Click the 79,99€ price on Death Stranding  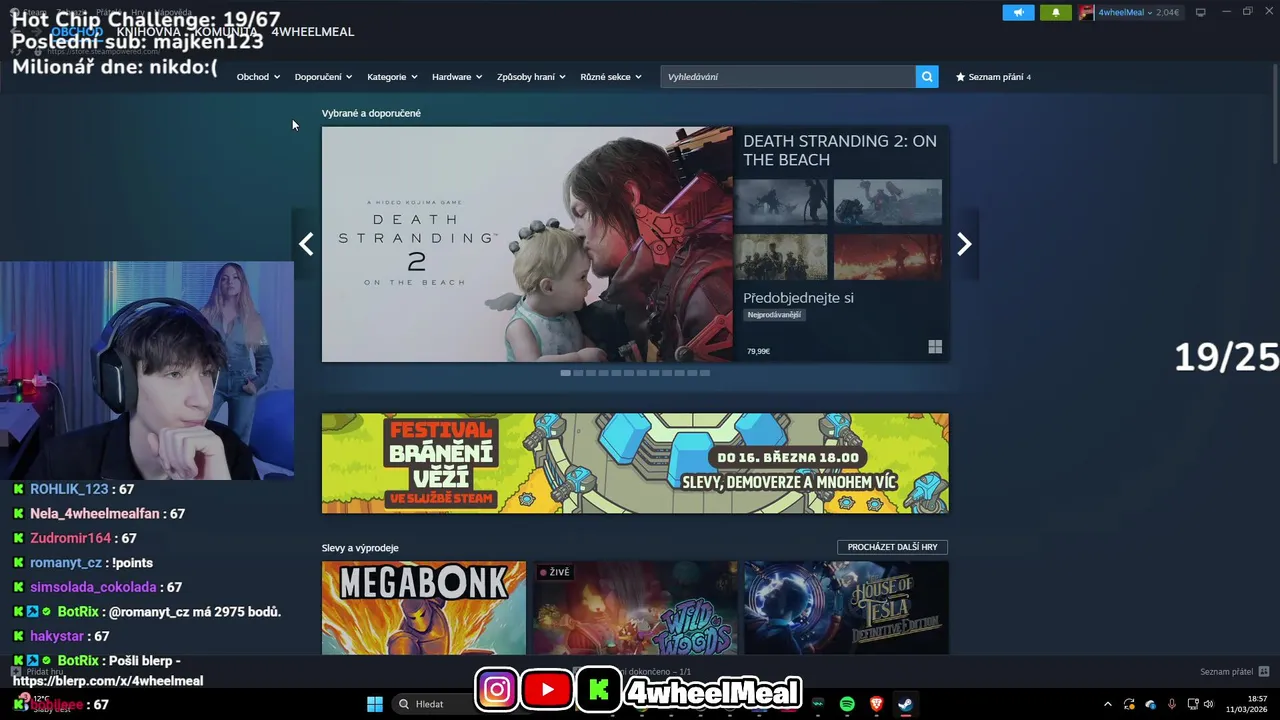758,352
